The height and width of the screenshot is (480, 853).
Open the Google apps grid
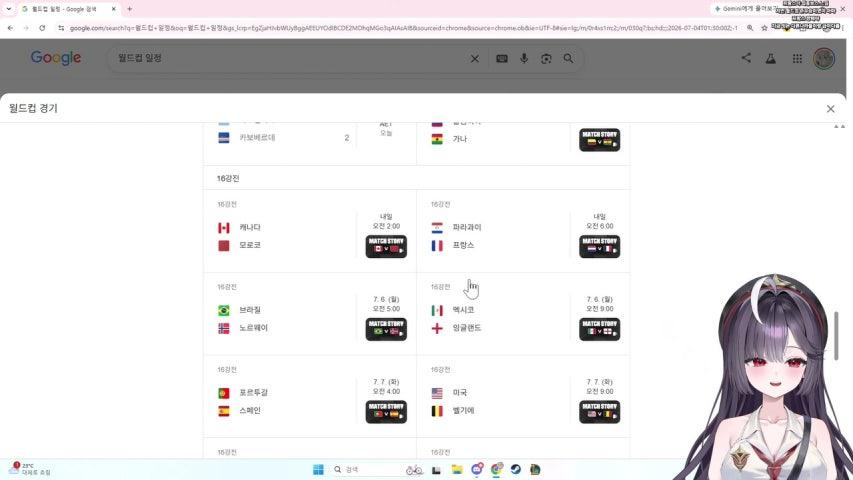tap(797, 58)
